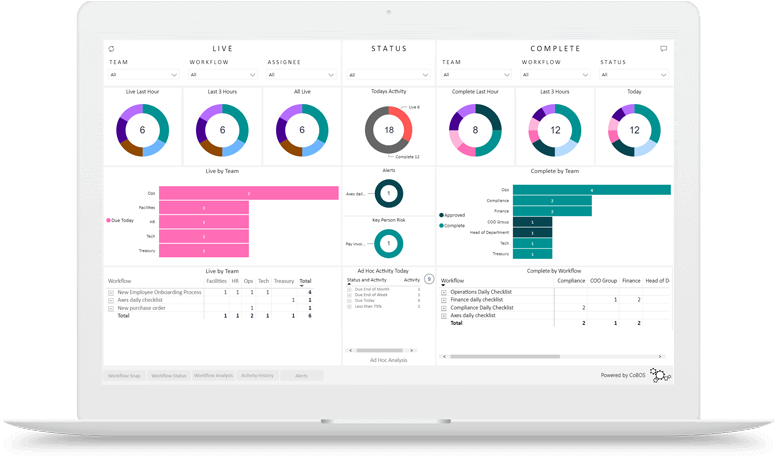Click the refresh icon beside the LIVE header
Viewport: 778px width, 458px height.
coord(111,49)
